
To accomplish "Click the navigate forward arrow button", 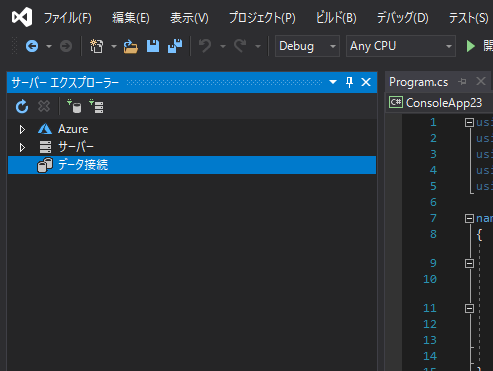I will coord(66,46).
